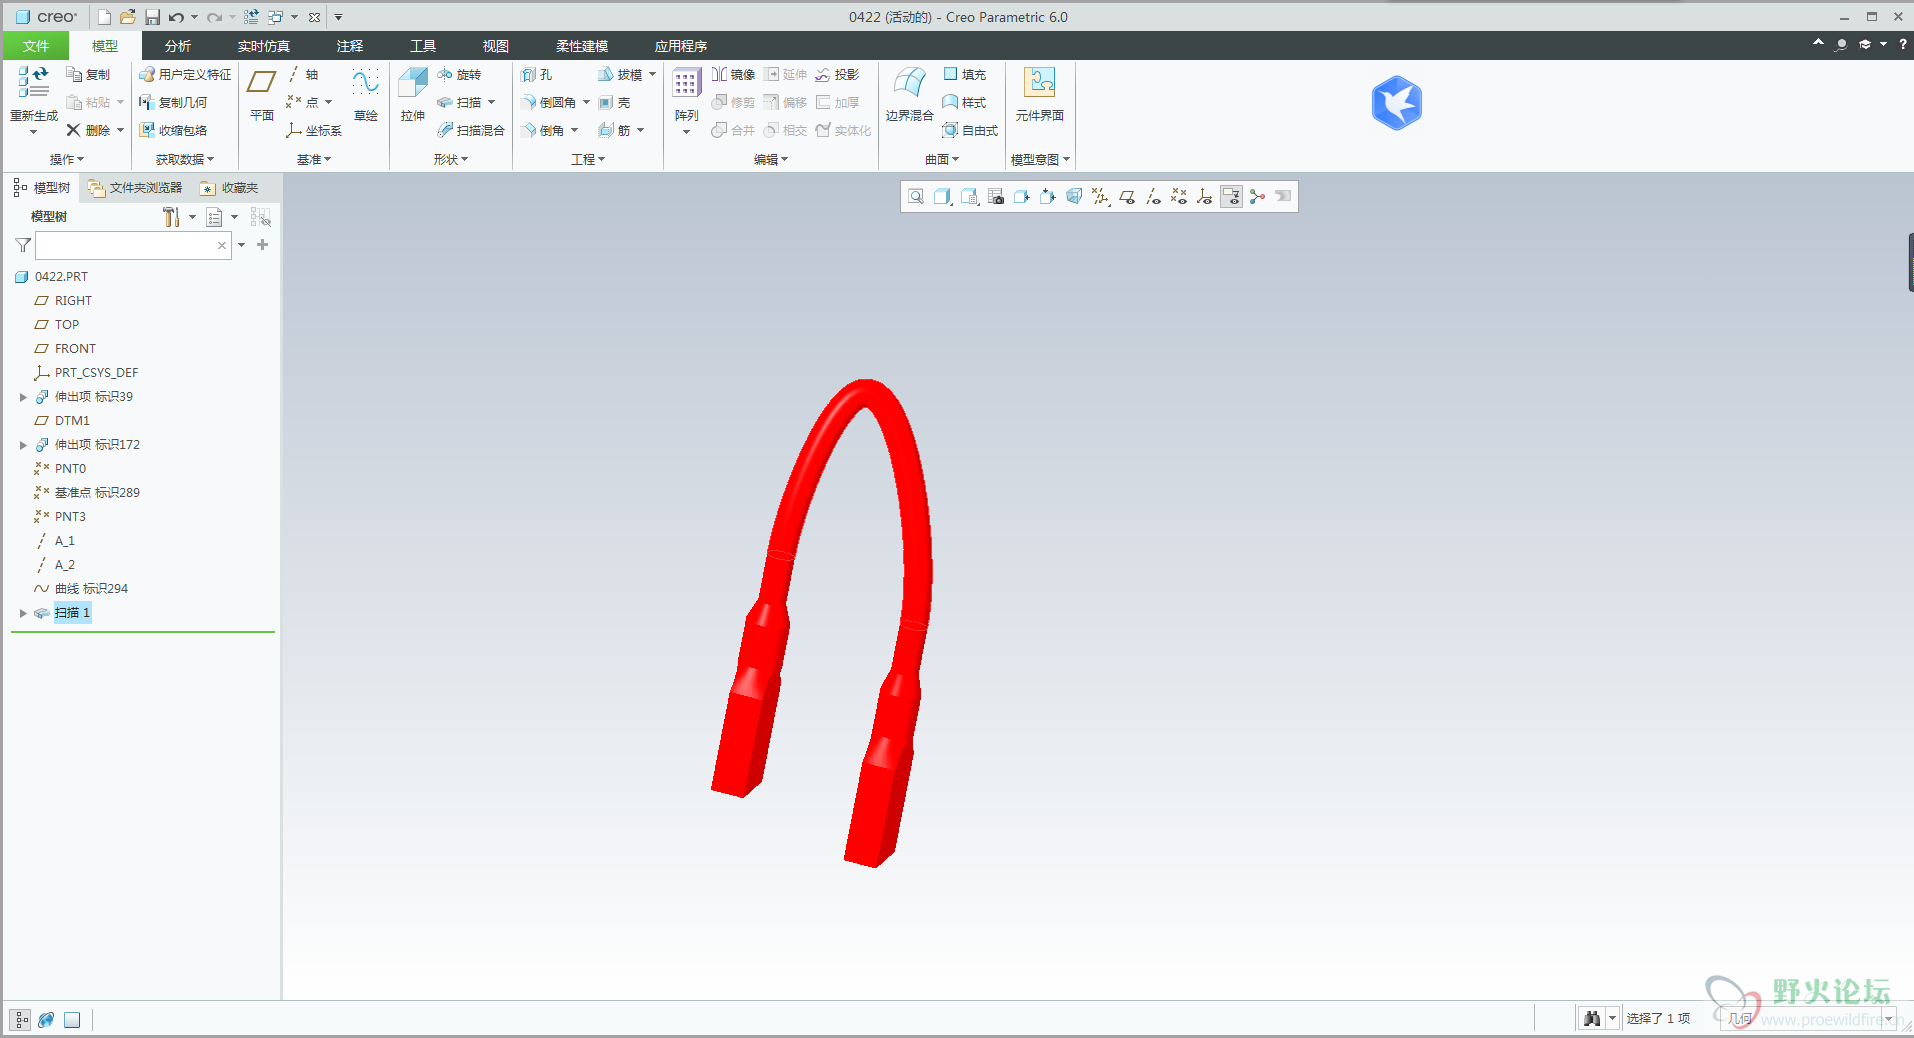1914x1038 pixels.
Task: Toggle spin center display icon
Action: tap(1257, 197)
